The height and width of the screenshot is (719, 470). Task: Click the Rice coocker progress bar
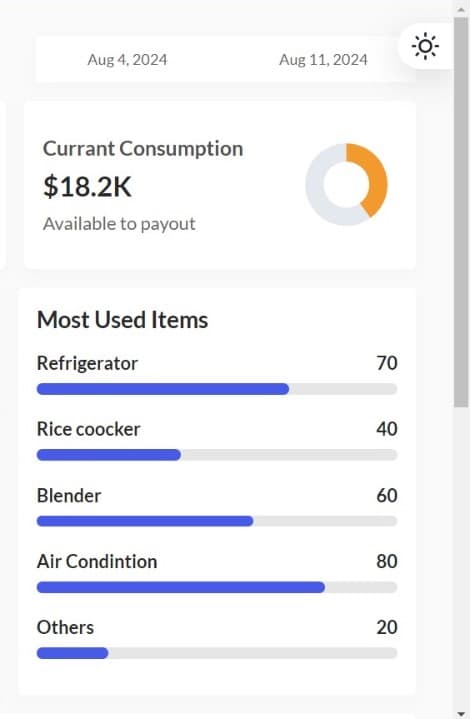(x=217, y=455)
